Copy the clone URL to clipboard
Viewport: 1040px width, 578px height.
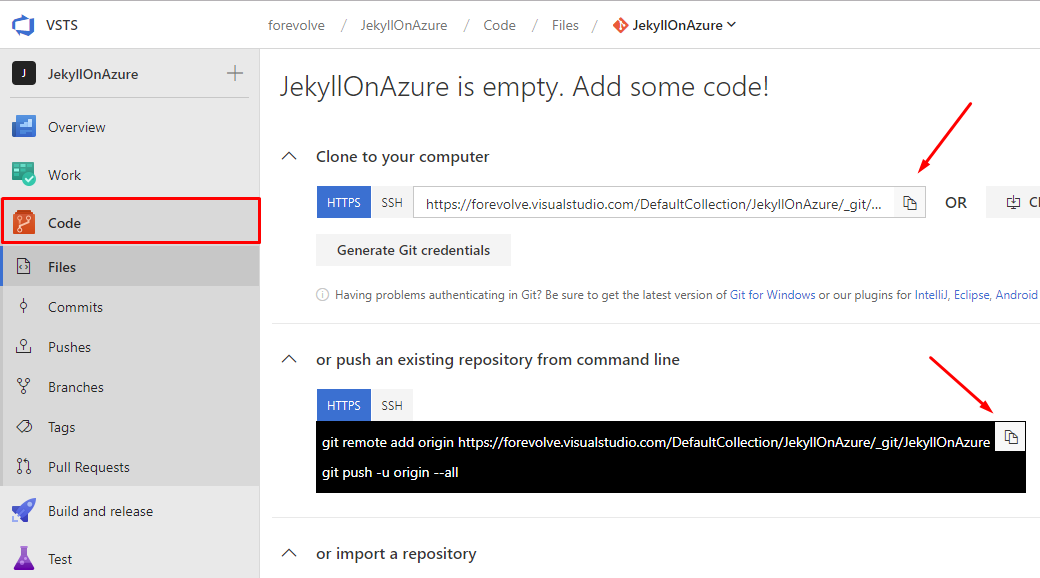(910, 203)
